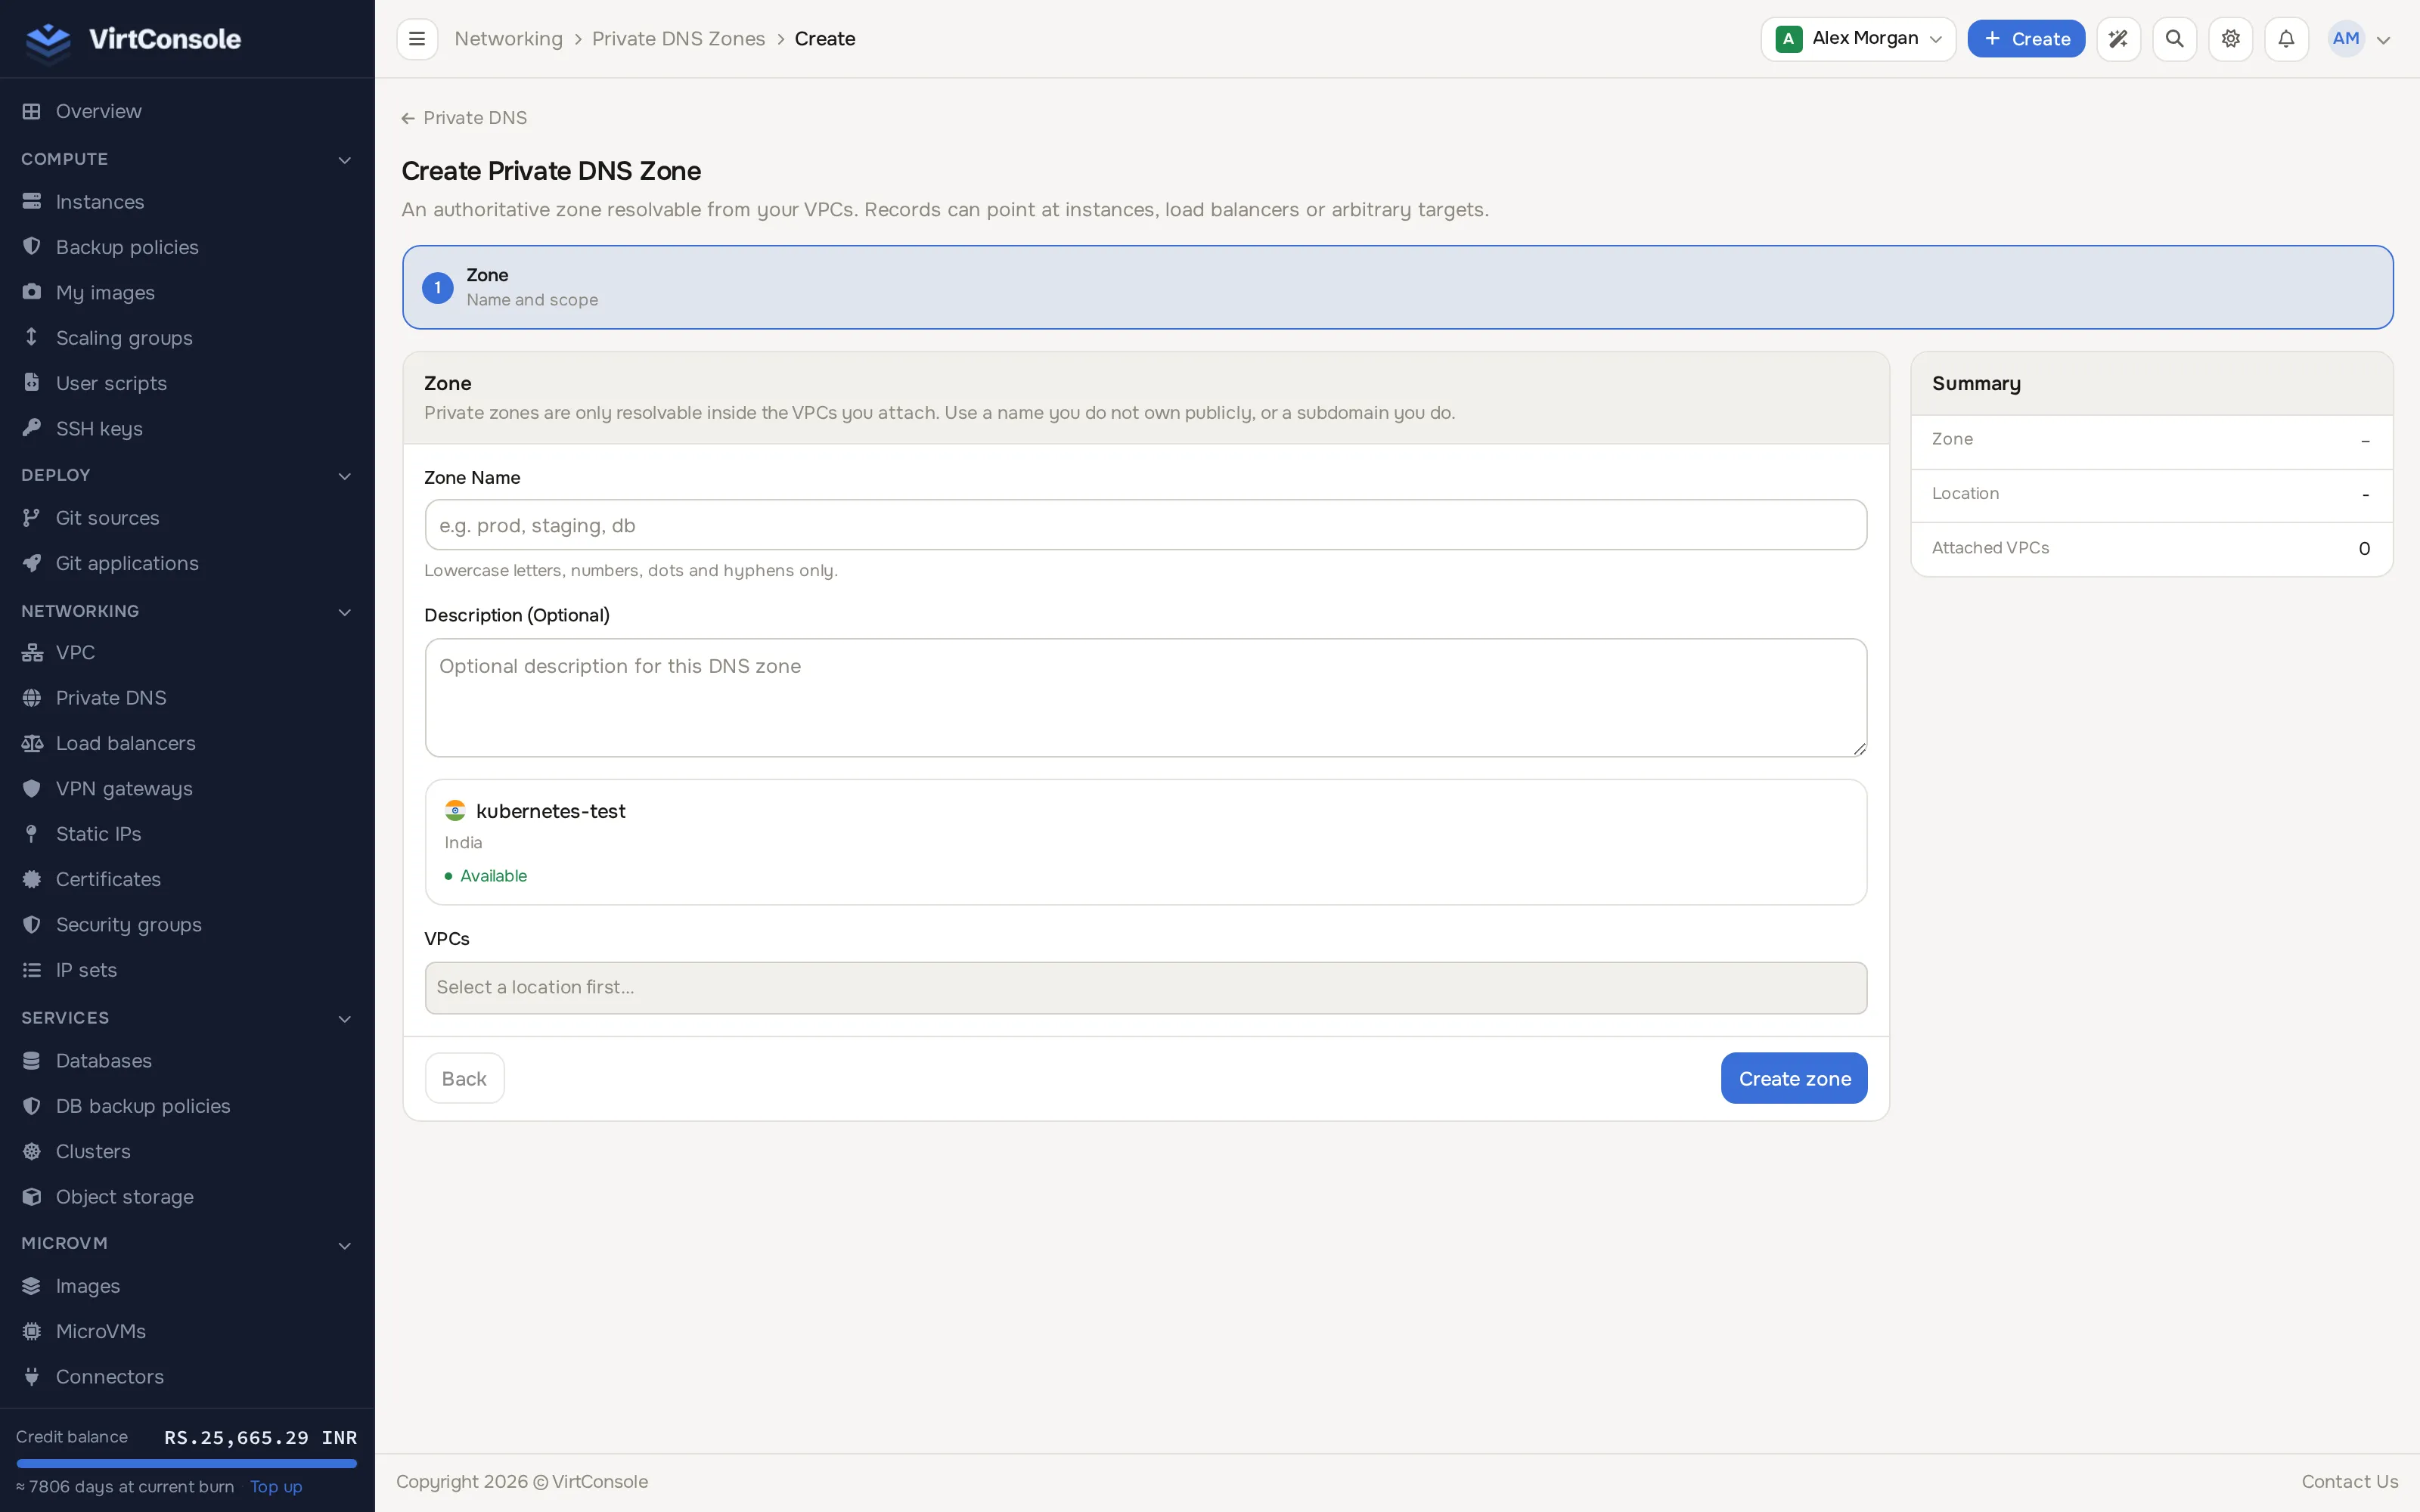Go to Overview in sidebar

click(x=187, y=111)
